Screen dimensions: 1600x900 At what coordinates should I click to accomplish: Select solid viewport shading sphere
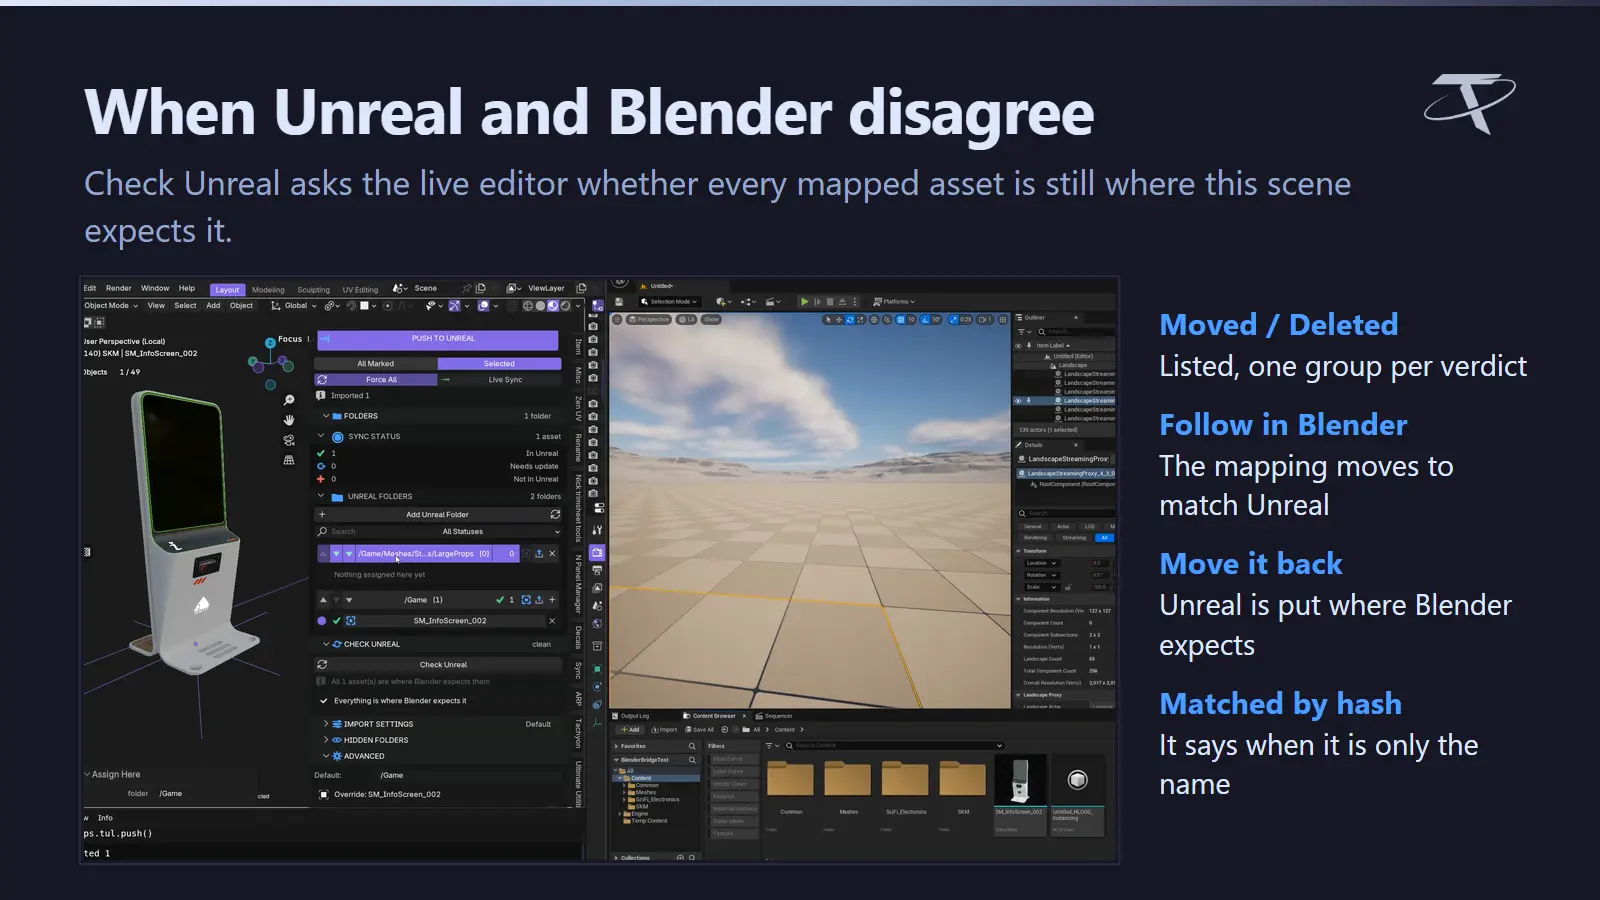(x=541, y=306)
